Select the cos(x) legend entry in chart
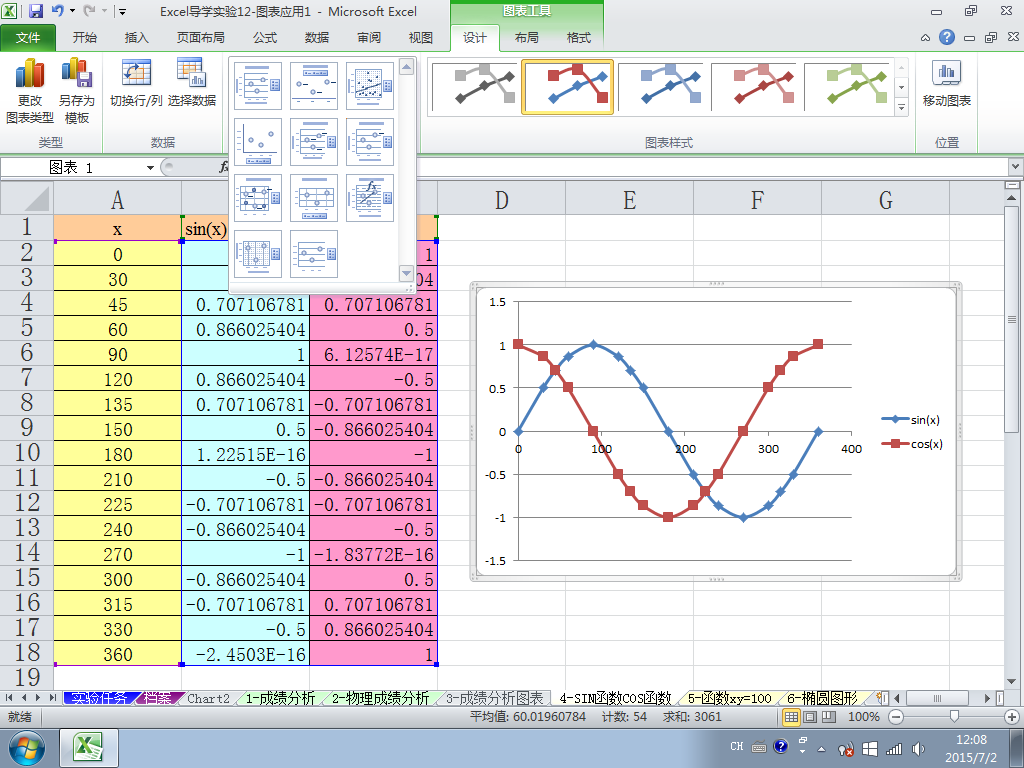 click(912, 444)
